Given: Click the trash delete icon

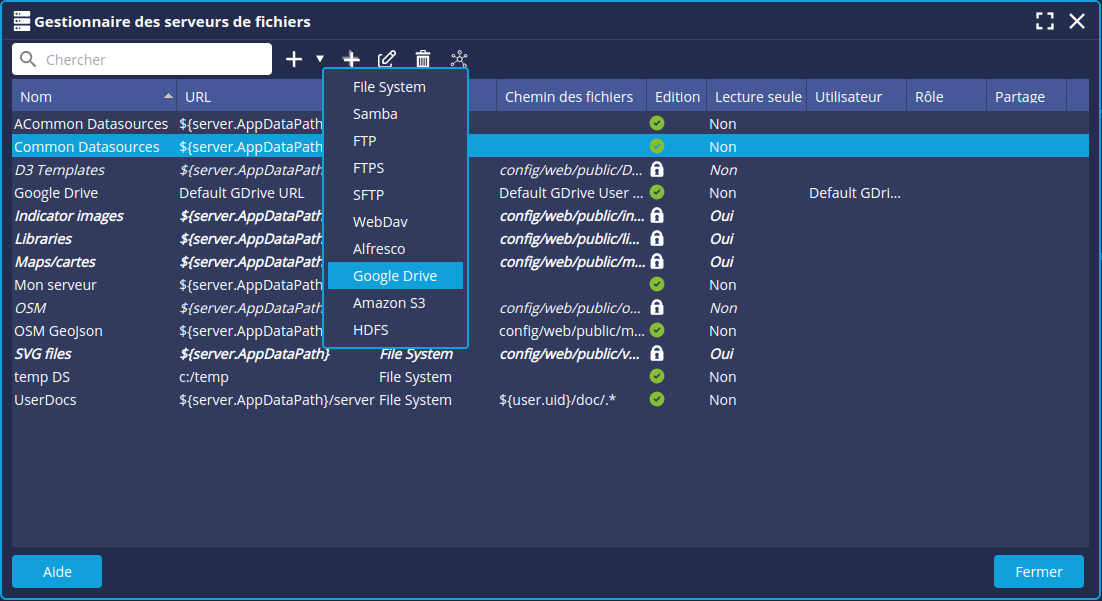Looking at the screenshot, I should click(423, 59).
